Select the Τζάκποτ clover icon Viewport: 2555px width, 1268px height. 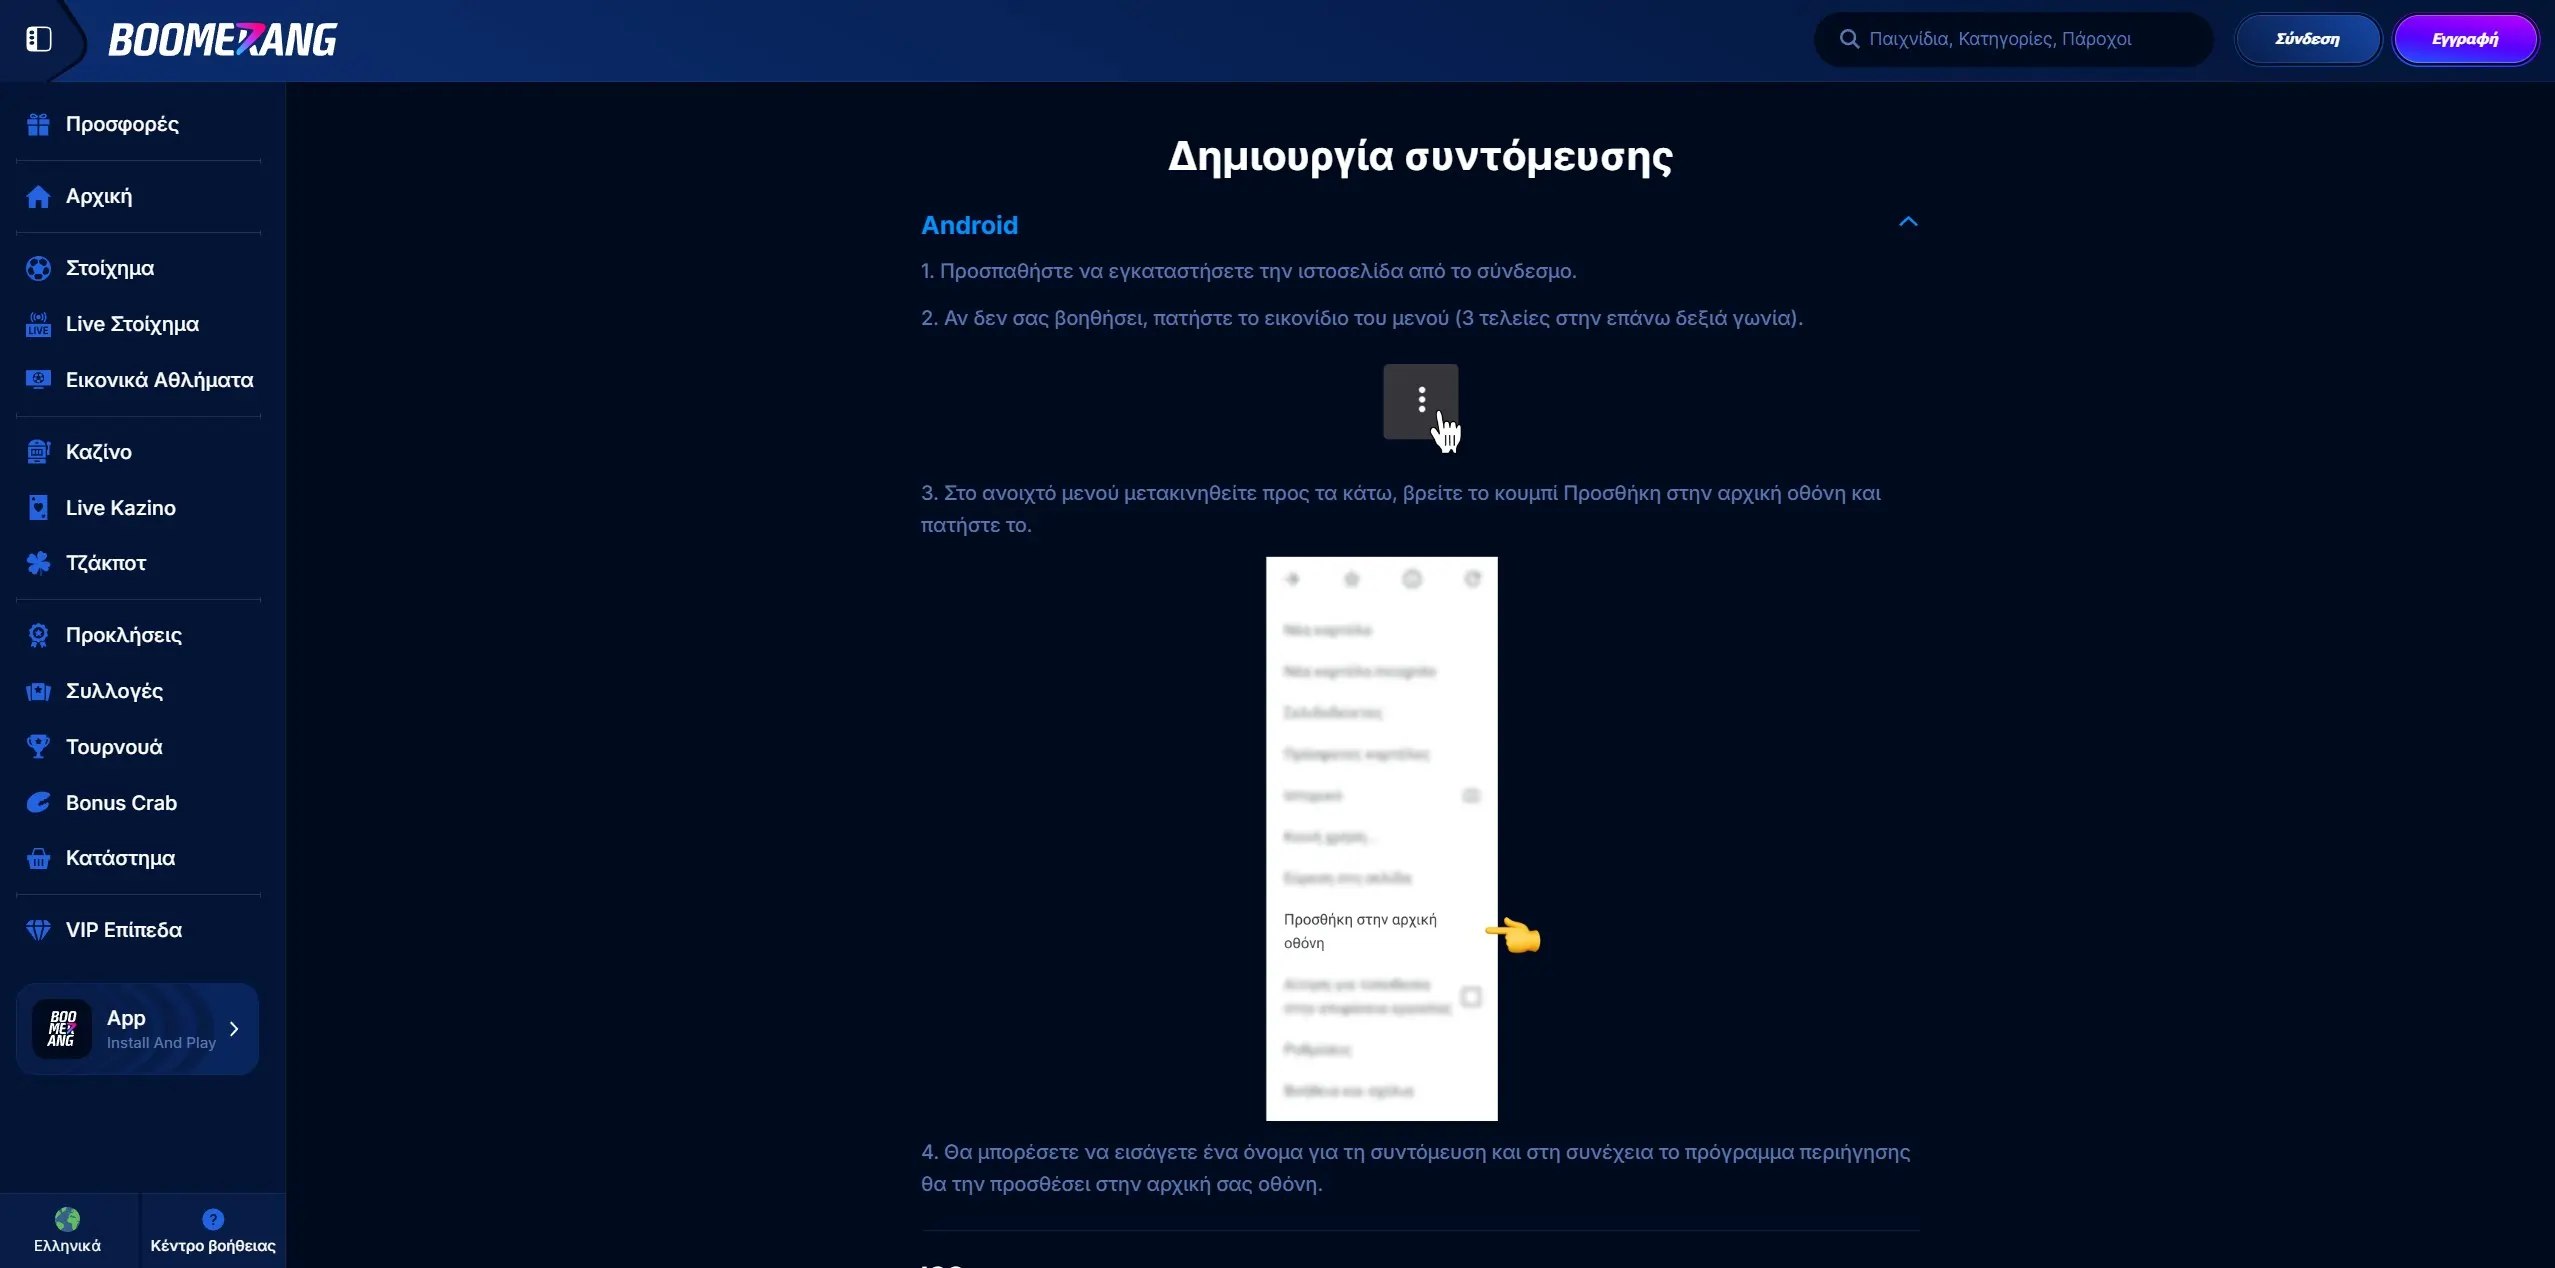click(x=38, y=562)
